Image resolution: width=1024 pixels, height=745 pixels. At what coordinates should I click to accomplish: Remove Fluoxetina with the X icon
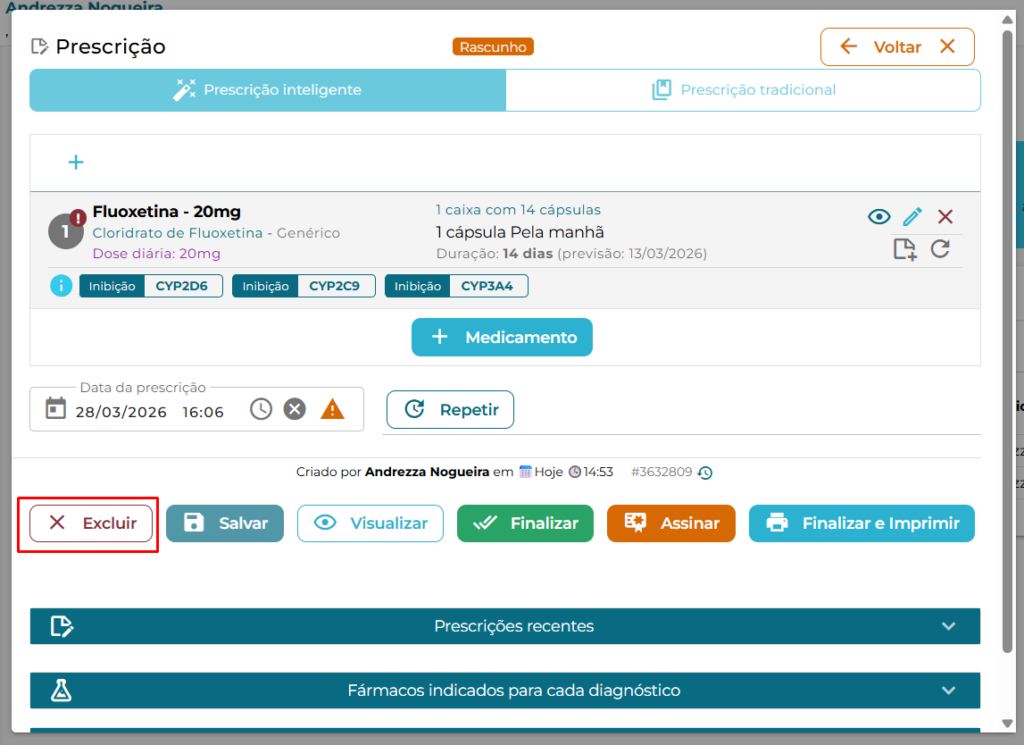945,217
